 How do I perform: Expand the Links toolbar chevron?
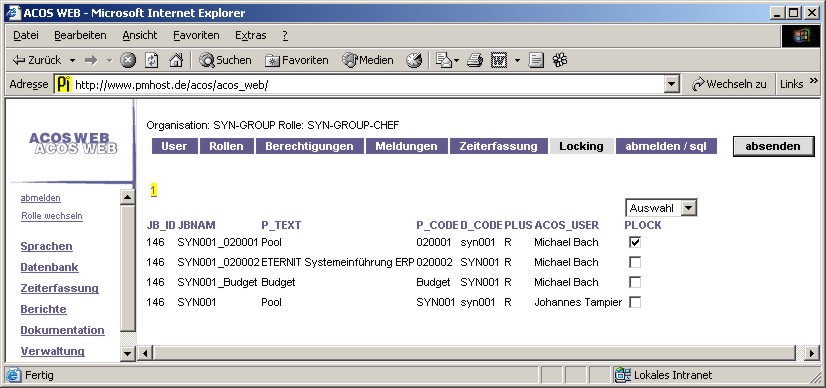813,81
